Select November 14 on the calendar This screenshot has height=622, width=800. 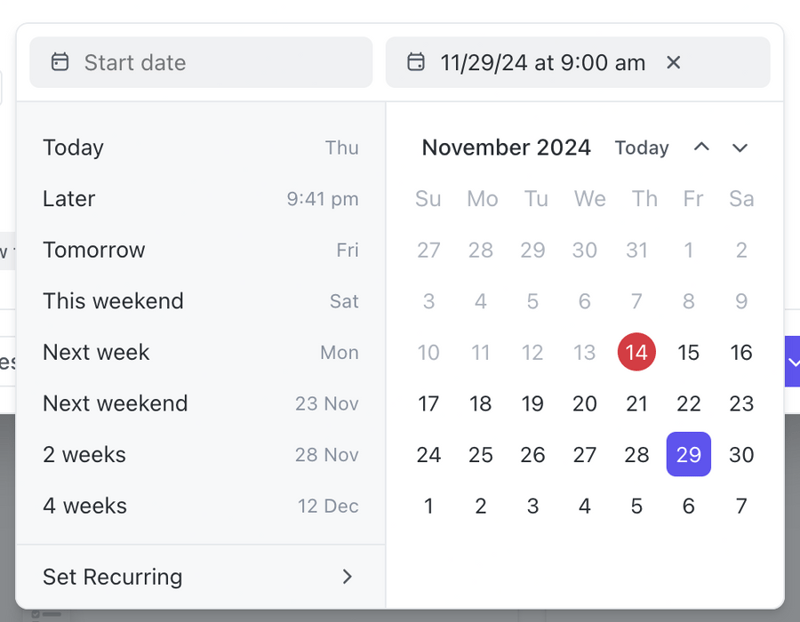pos(637,352)
